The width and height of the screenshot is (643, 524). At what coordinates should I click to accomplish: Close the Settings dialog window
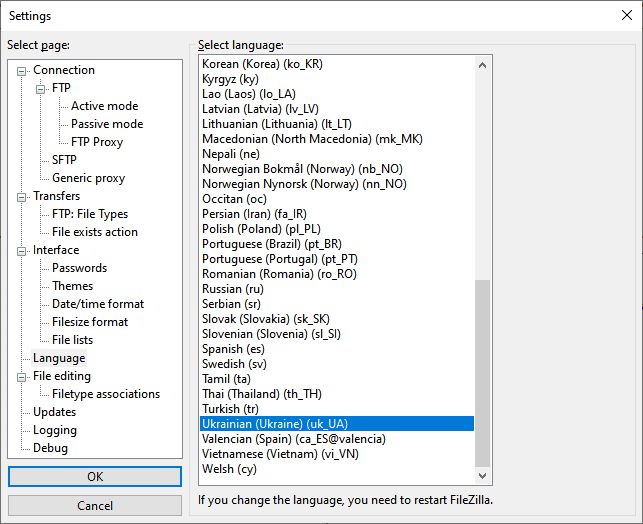626,15
